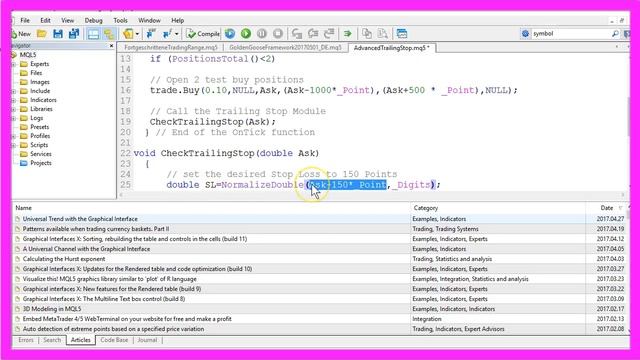
Task: Expand the styler icon's dropdown arrow
Action: (137, 34)
